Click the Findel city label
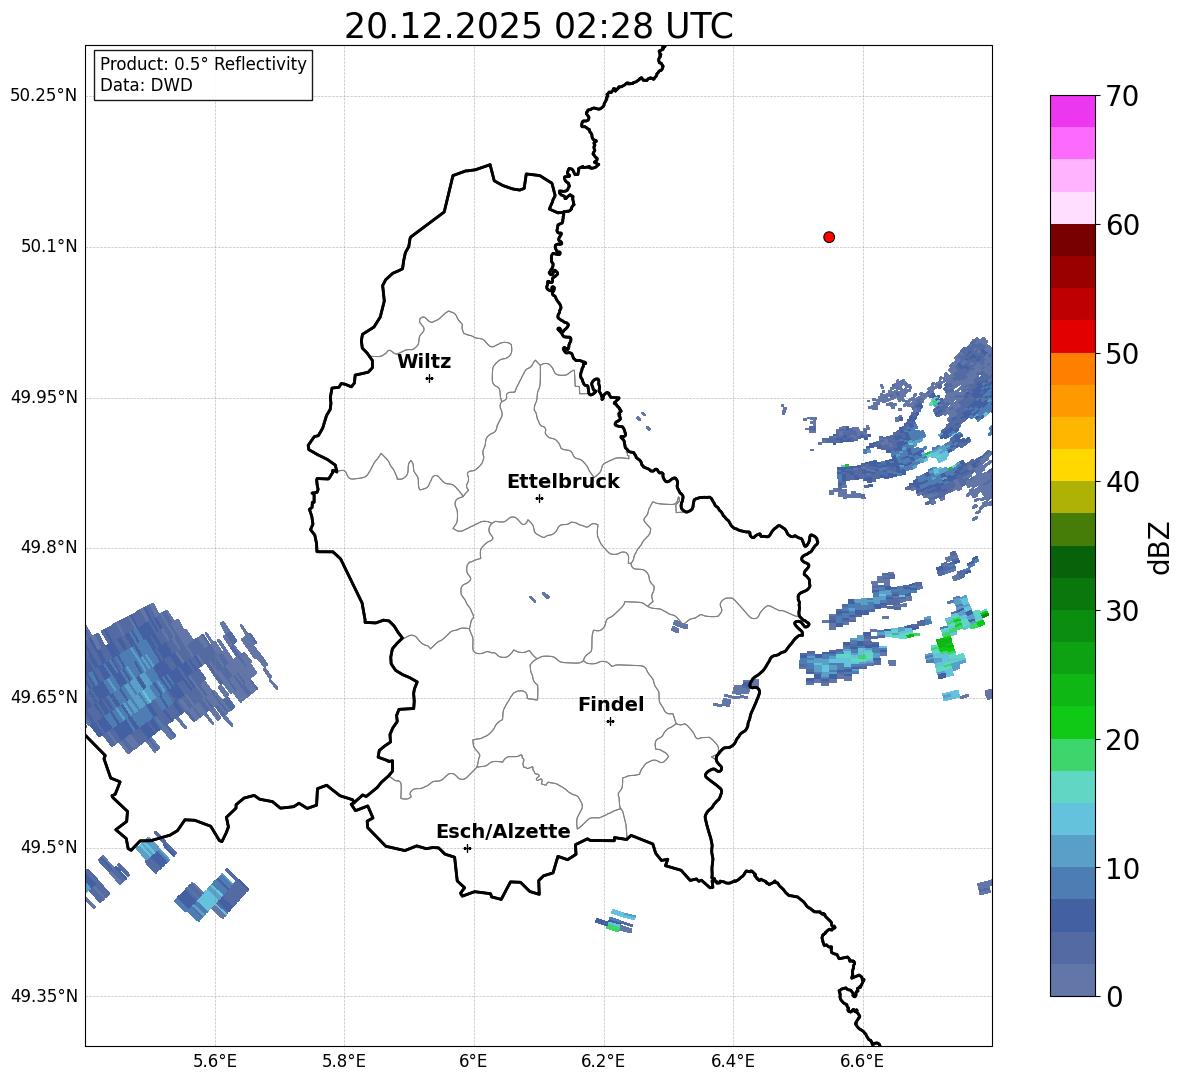Image resolution: width=1184 pixels, height=1081 pixels. point(611,704)
